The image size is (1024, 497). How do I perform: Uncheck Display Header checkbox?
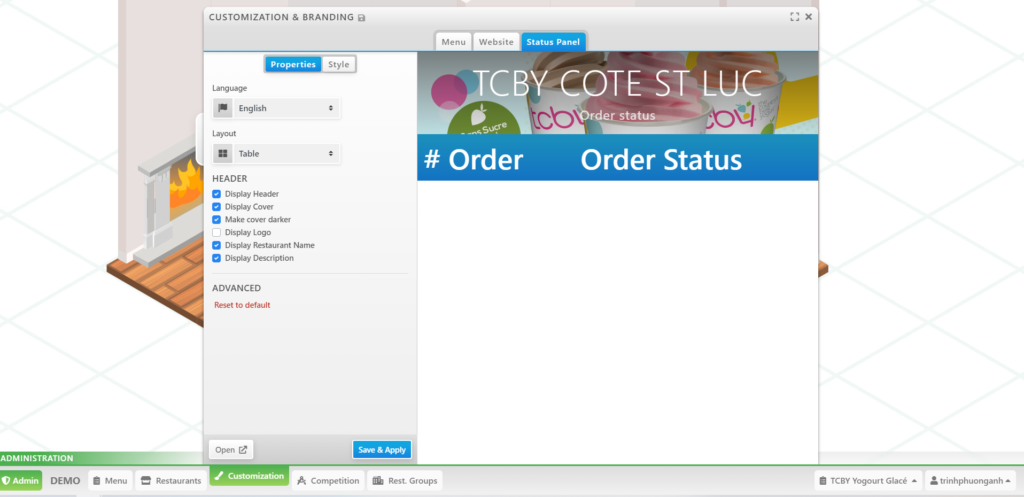coord(217,194)
